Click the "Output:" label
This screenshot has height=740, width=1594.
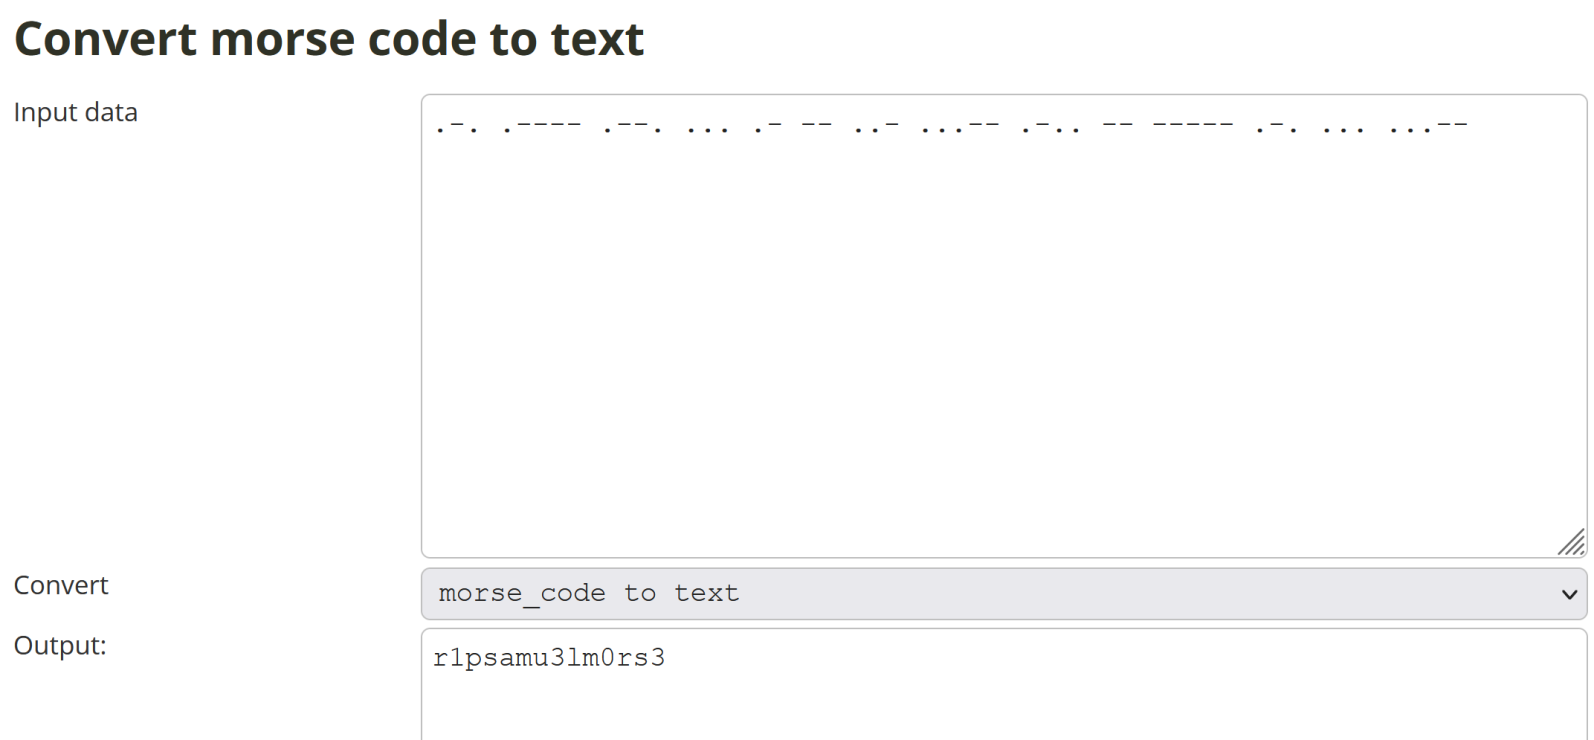point(60,646)
